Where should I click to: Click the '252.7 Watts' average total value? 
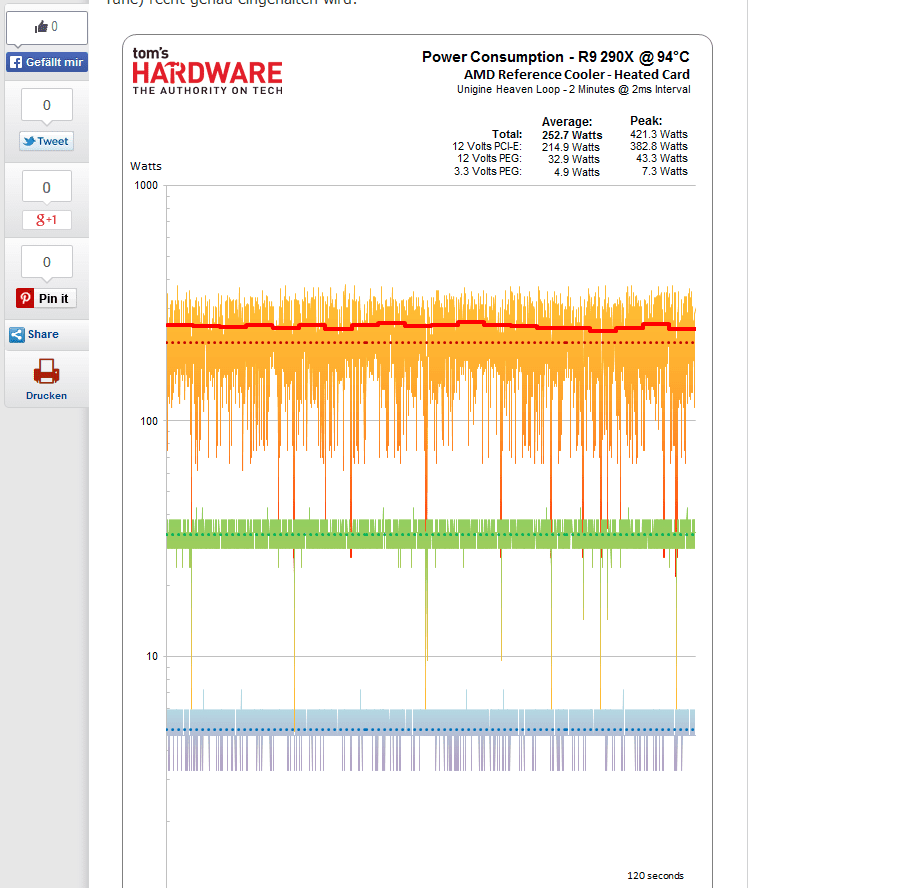click(572, 135)
